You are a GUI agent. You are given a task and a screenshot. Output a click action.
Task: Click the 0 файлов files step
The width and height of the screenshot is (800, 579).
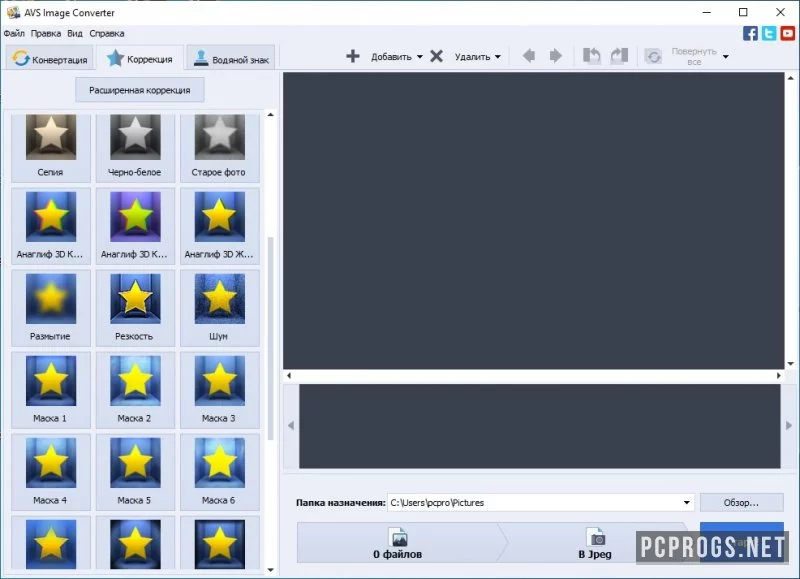397,543
